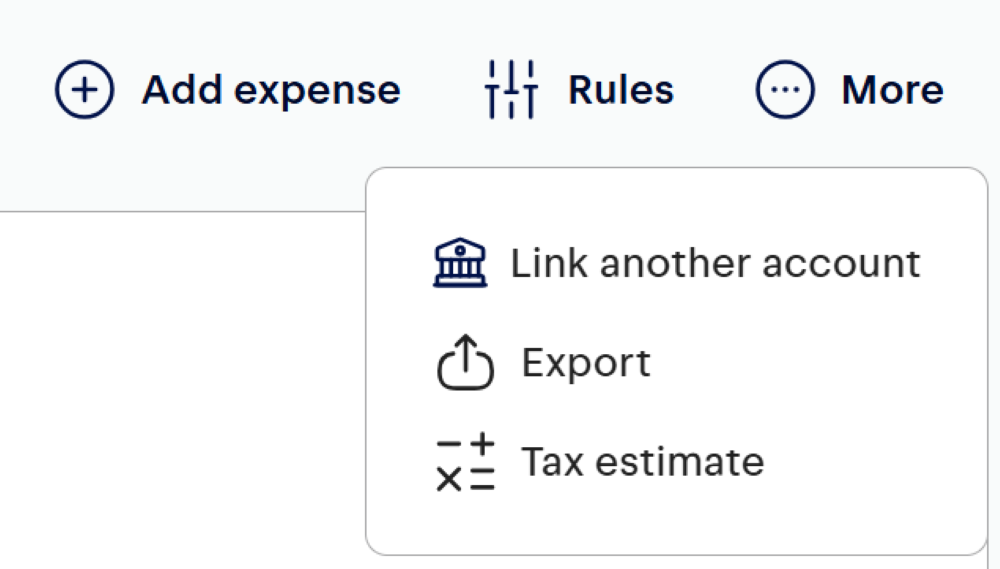Choose the Export menu entry
This screenshot has width=1000, height=569.
pyautogui.click(x=544, y=362)
